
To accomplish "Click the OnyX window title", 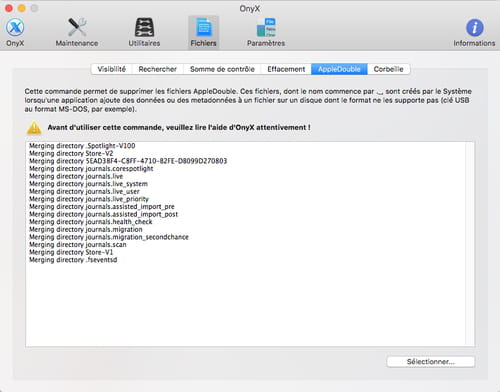I will point(250,8).
